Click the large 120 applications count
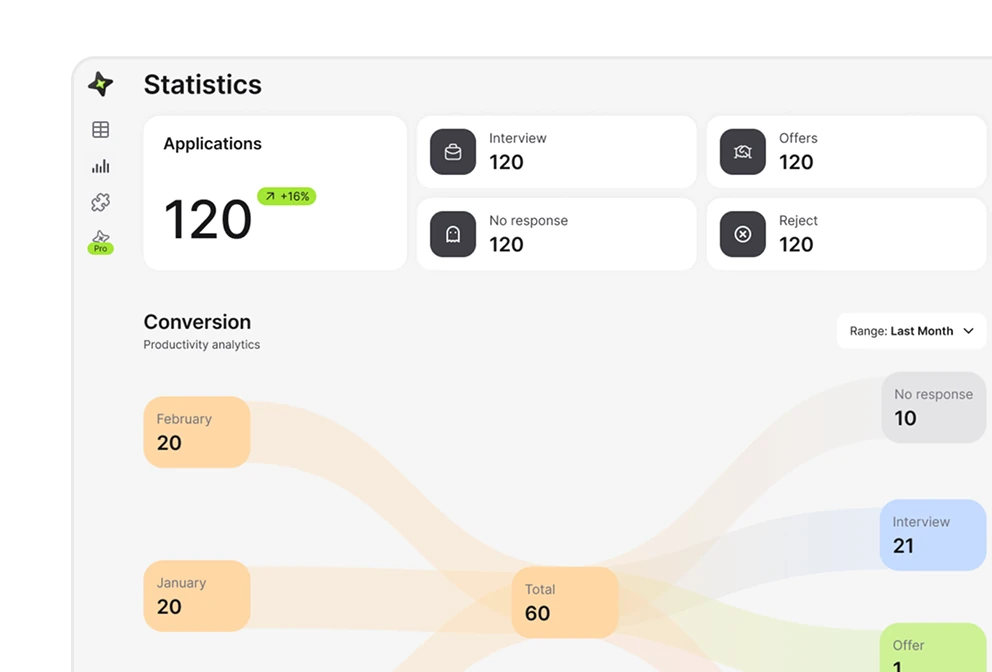Image resolution: width=992 pixels, height=672 pixels. (208, 220)
